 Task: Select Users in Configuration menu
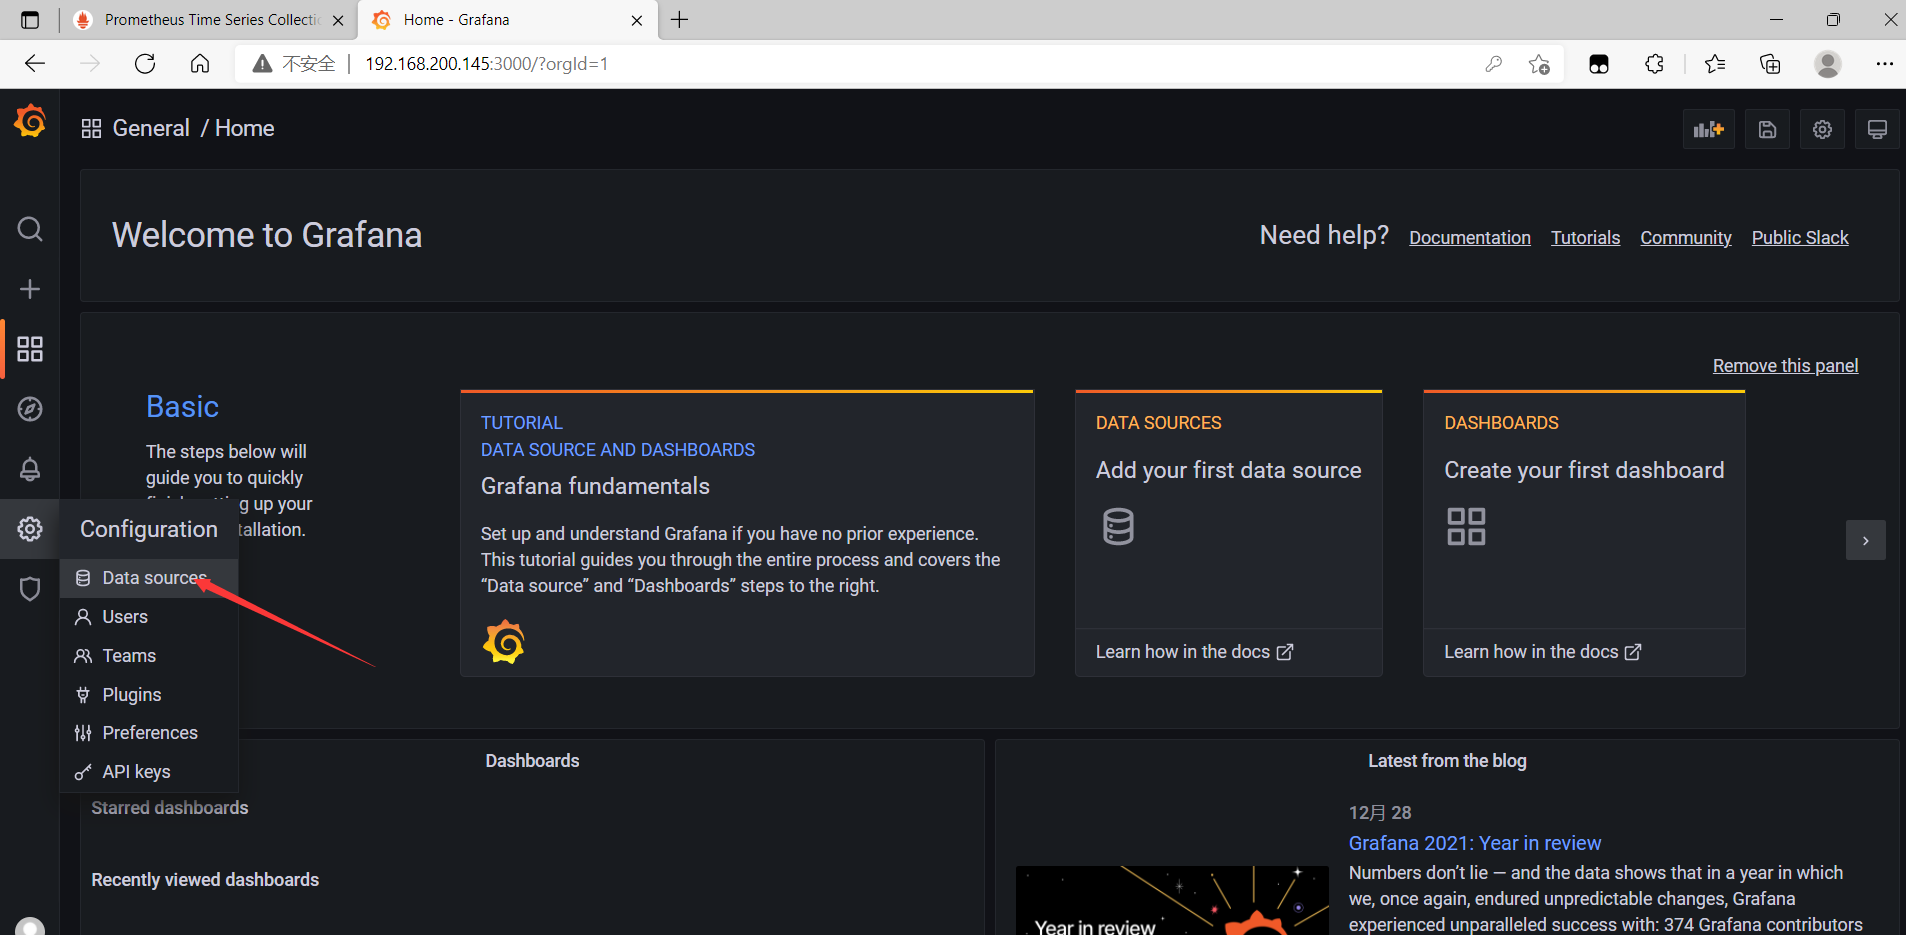pos(149,617)
